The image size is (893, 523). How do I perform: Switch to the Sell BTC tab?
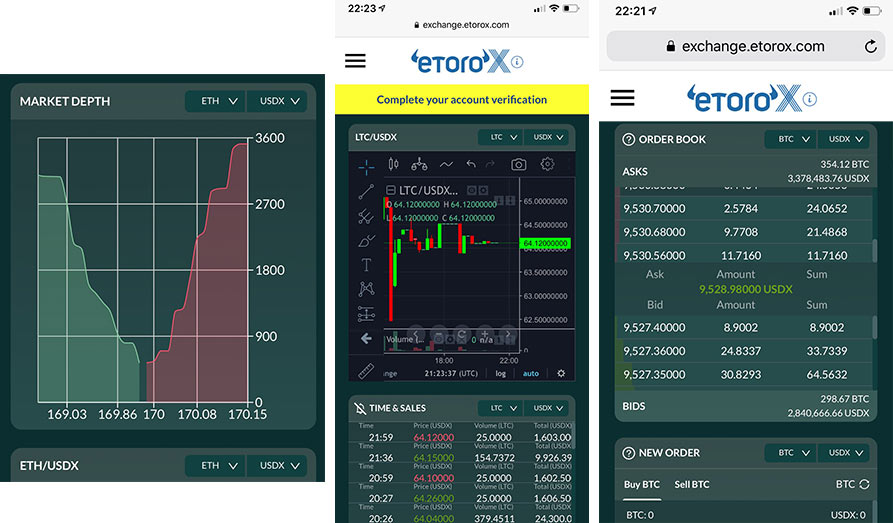(x=691, y=484)
